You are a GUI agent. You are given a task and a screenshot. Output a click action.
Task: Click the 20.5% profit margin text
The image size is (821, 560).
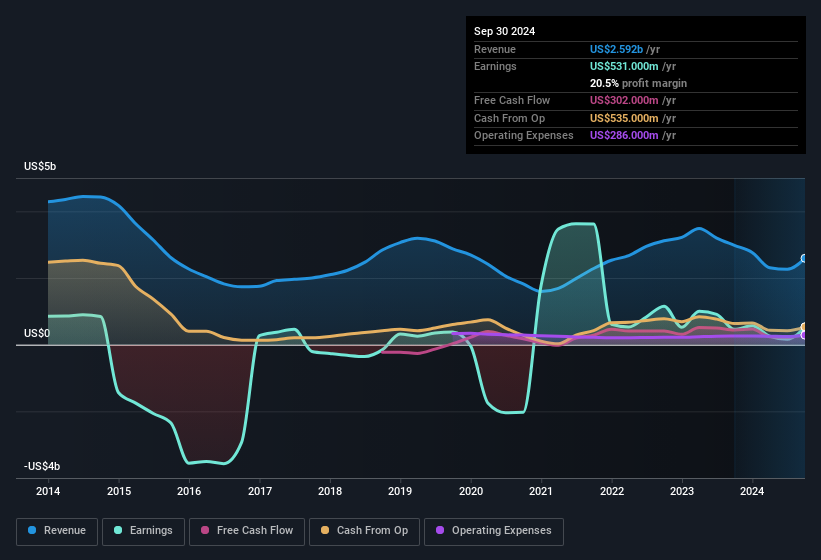pyautogui.click(x=638, y=83)
